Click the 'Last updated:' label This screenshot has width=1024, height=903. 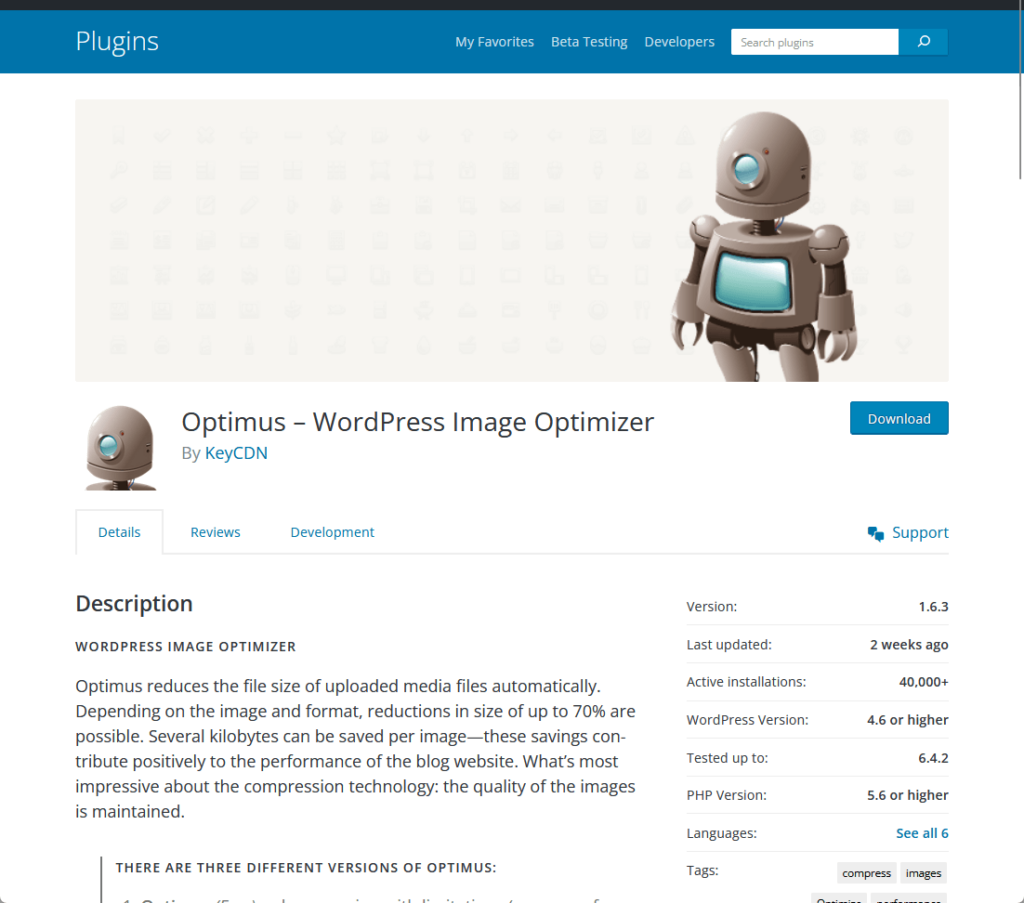[x=729, y=644]
